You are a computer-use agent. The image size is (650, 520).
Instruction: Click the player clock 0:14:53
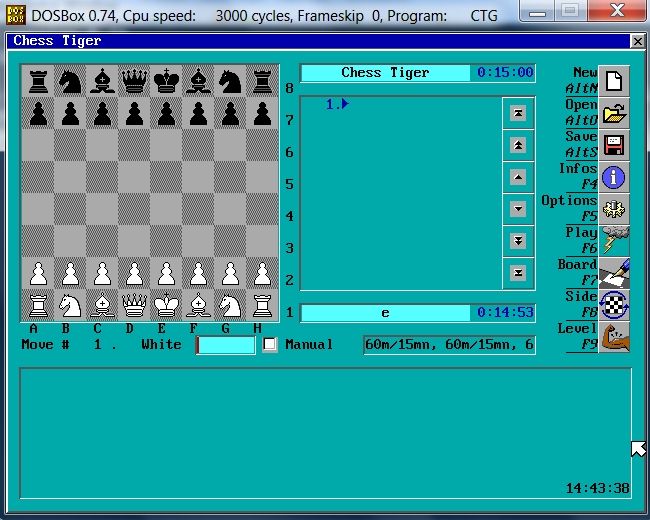pyautogui.click(x=504, y=312)
